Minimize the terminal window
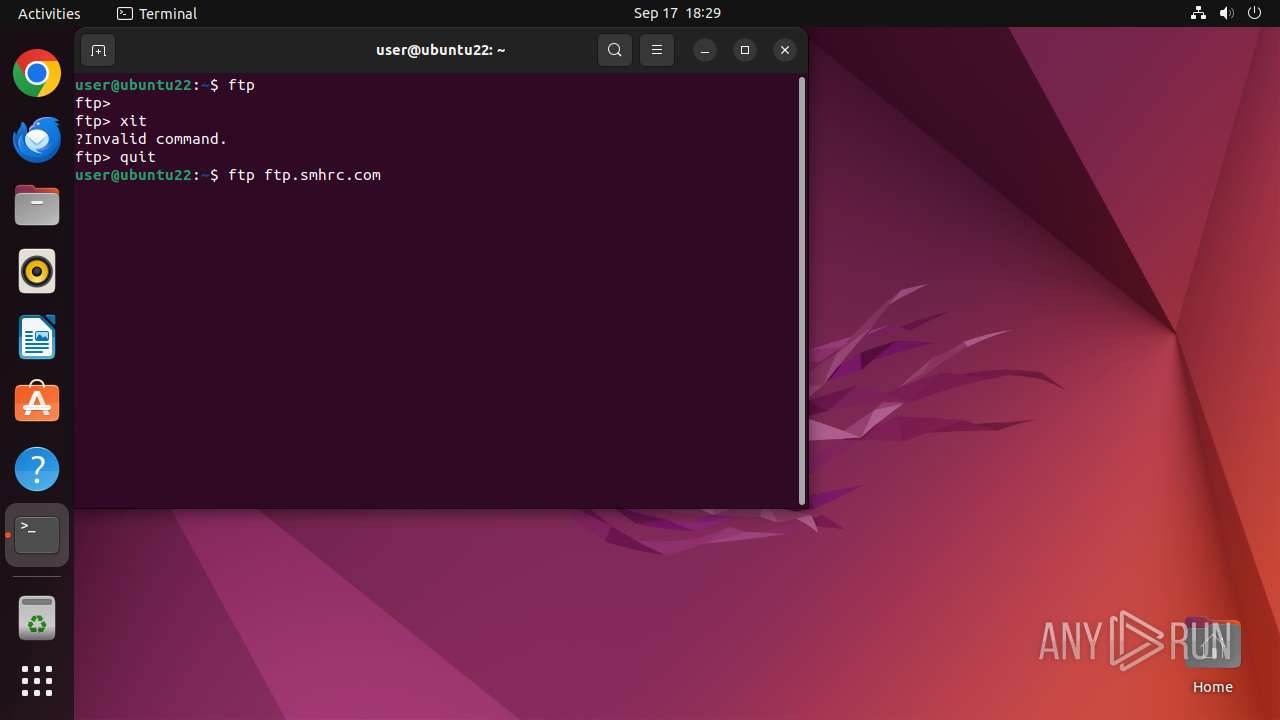The image size is (1280, 720). point(705,50)
